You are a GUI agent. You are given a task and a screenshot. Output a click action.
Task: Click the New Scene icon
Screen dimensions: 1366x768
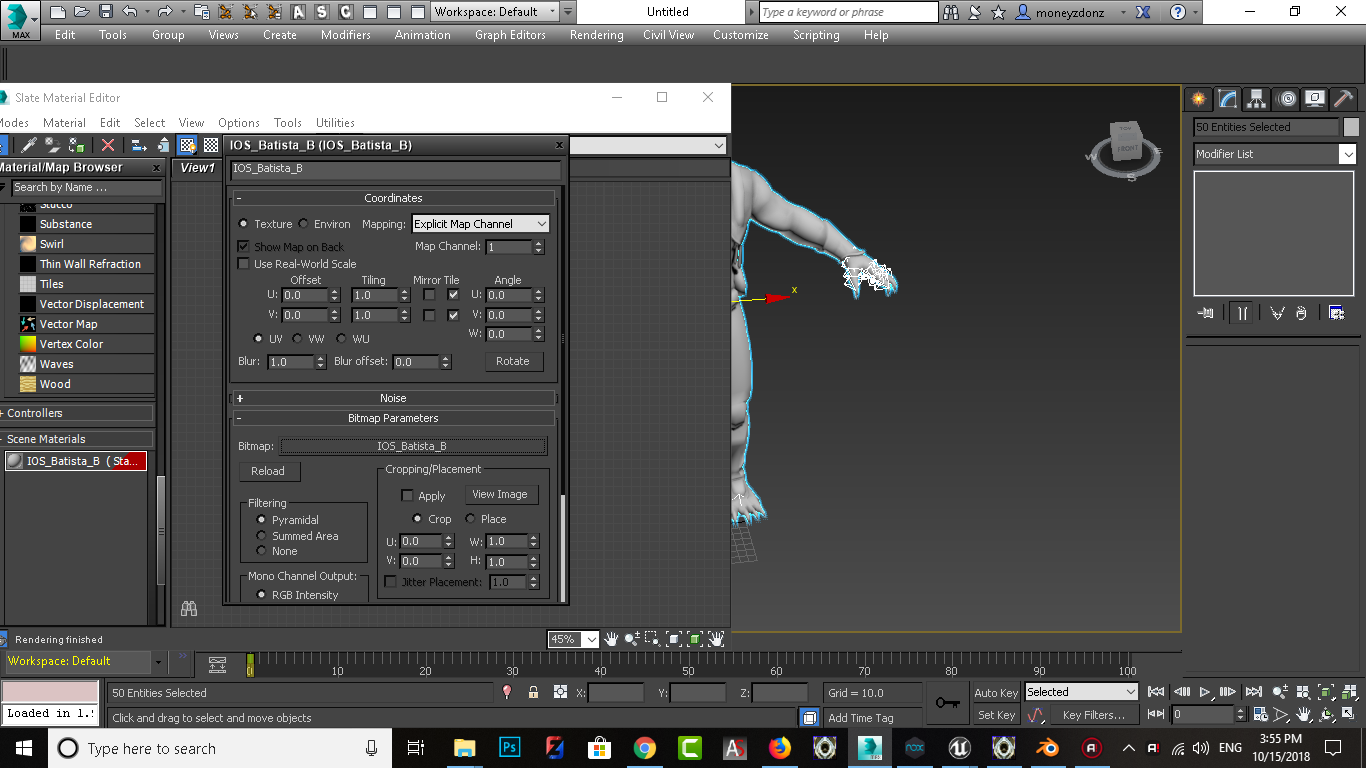point(58,12)
